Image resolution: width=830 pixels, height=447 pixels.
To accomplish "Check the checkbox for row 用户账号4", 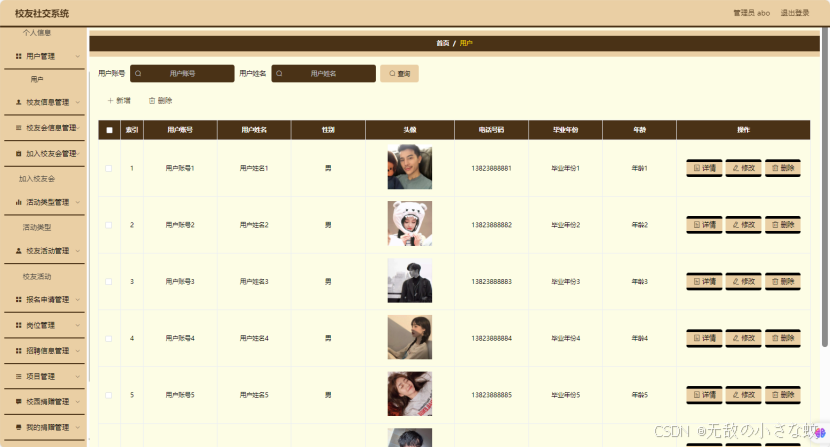I will click(x=109, y=338).
